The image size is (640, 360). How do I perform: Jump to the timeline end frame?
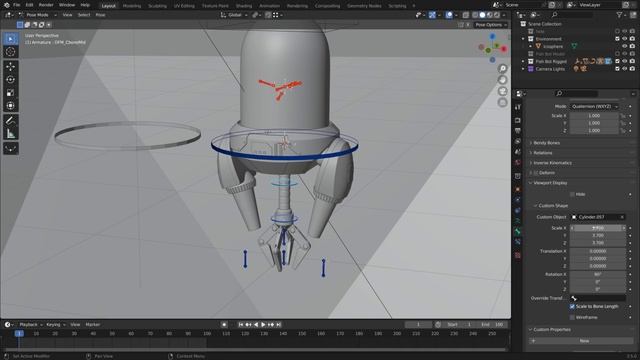pos(278,324)
